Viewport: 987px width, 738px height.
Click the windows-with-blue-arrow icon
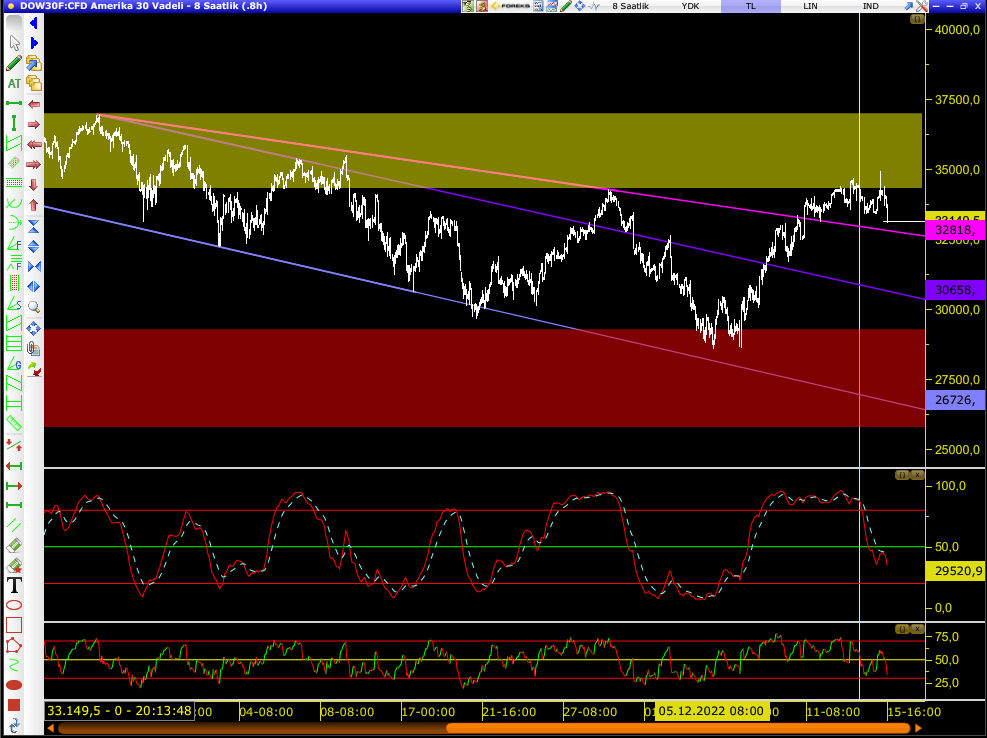tap(34, 63)
